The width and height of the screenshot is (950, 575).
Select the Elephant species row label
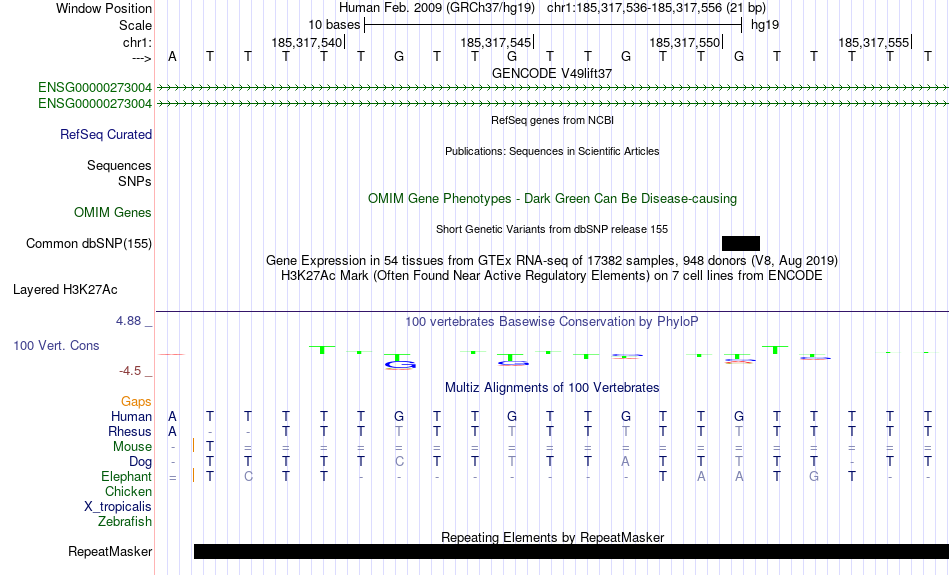pyautogui.click(x=127, y=477)
